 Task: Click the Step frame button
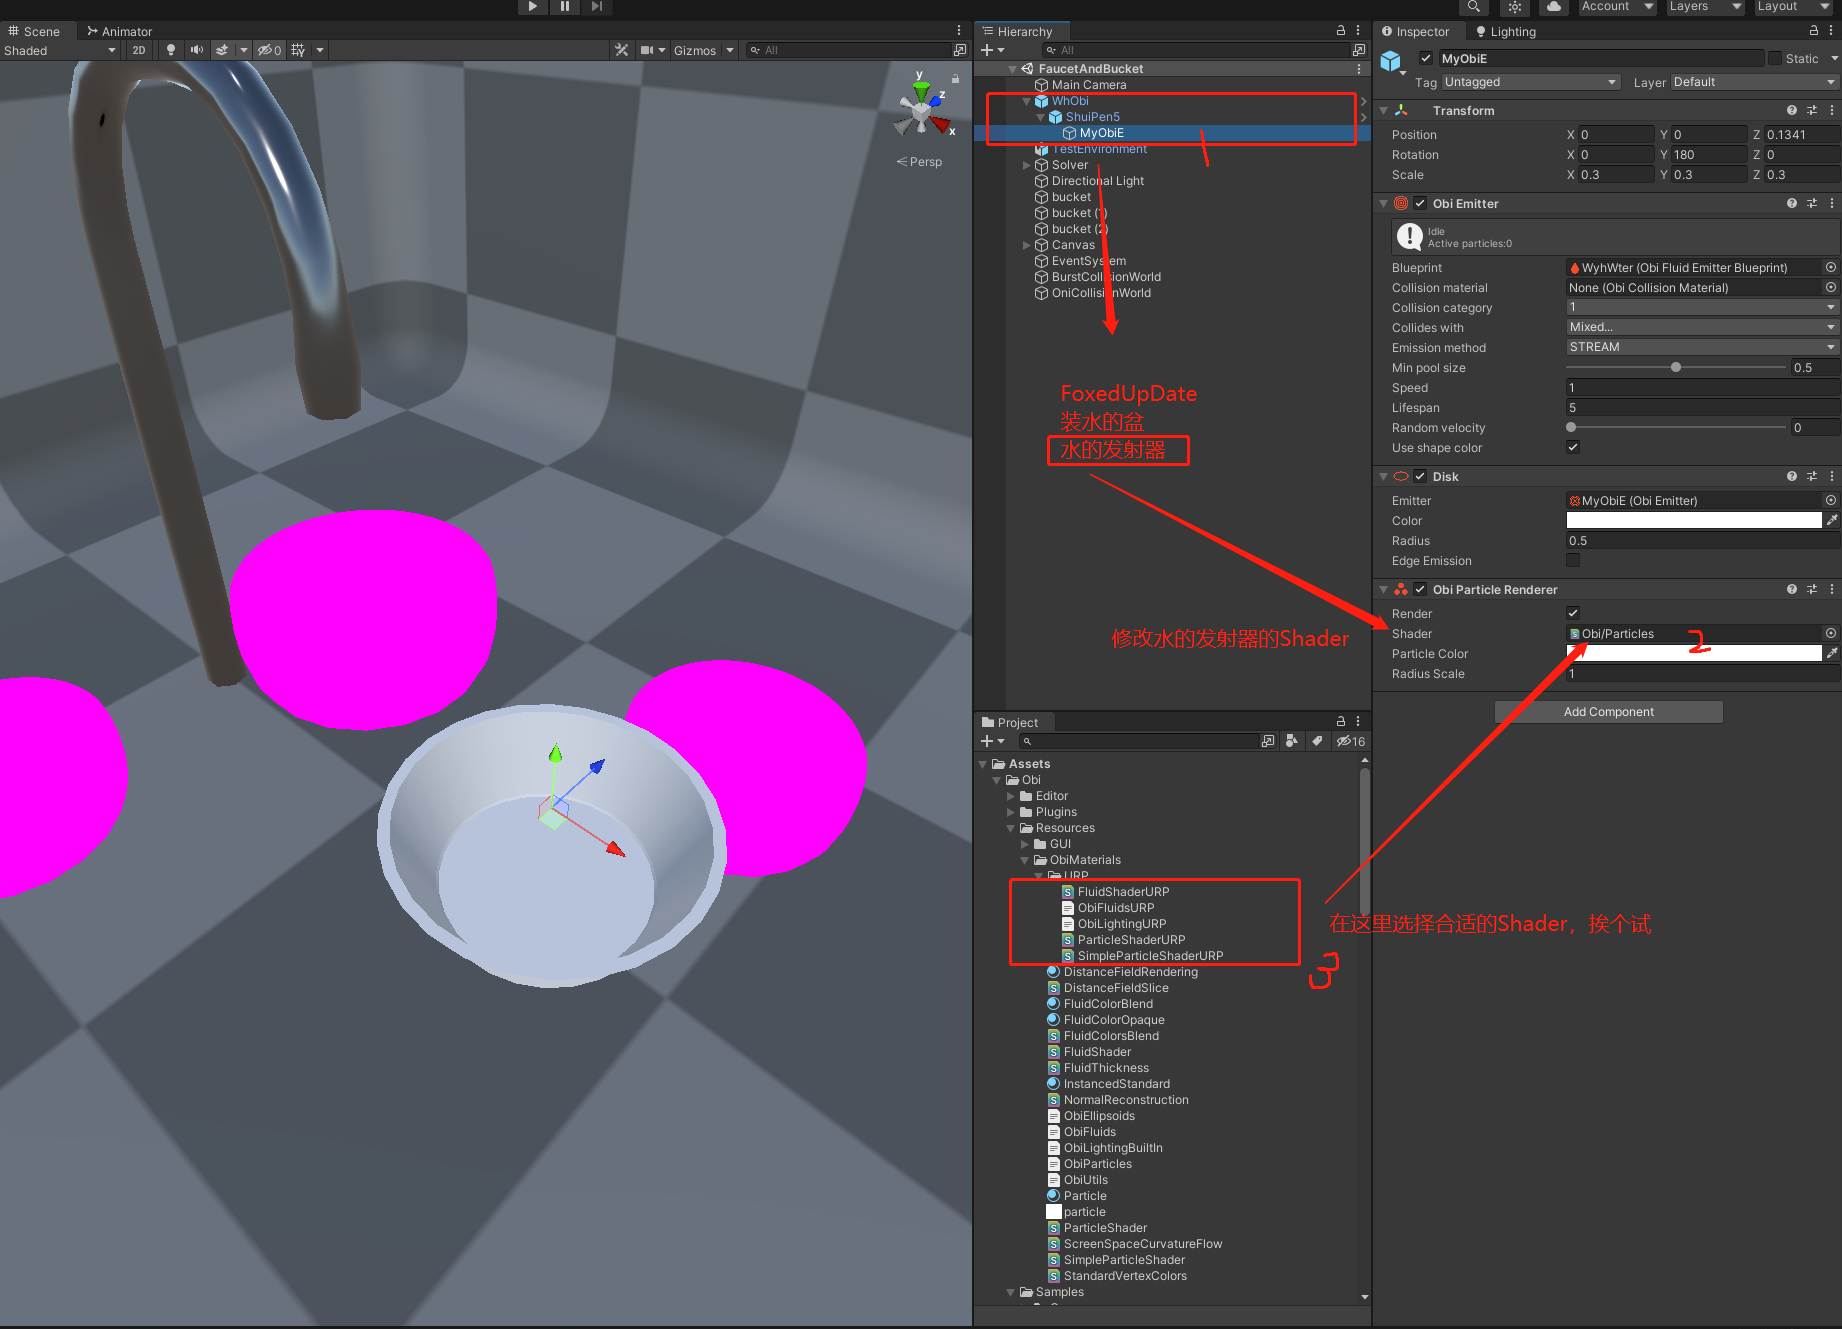coord(597,6)
